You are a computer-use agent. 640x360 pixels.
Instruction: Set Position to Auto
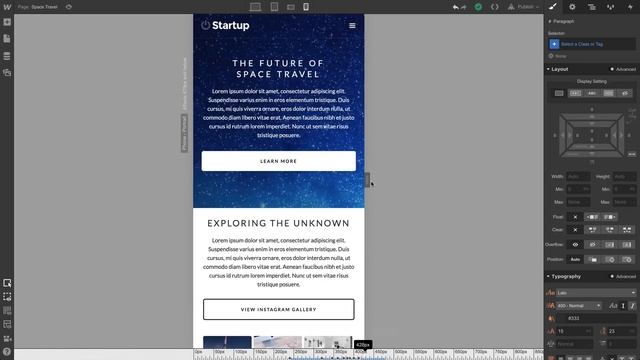(x=575, y=260)
